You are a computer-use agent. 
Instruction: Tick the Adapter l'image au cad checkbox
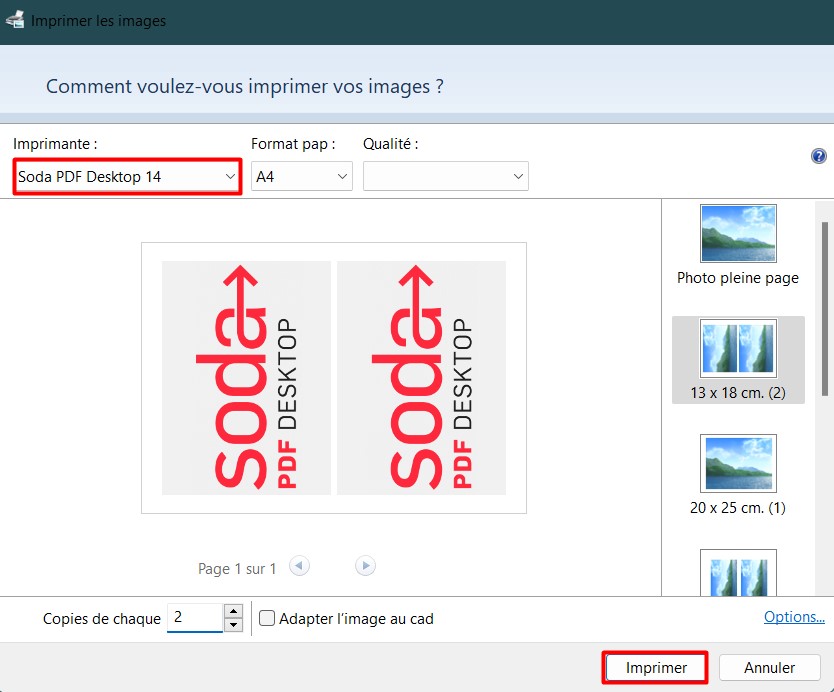pos(266,618)
